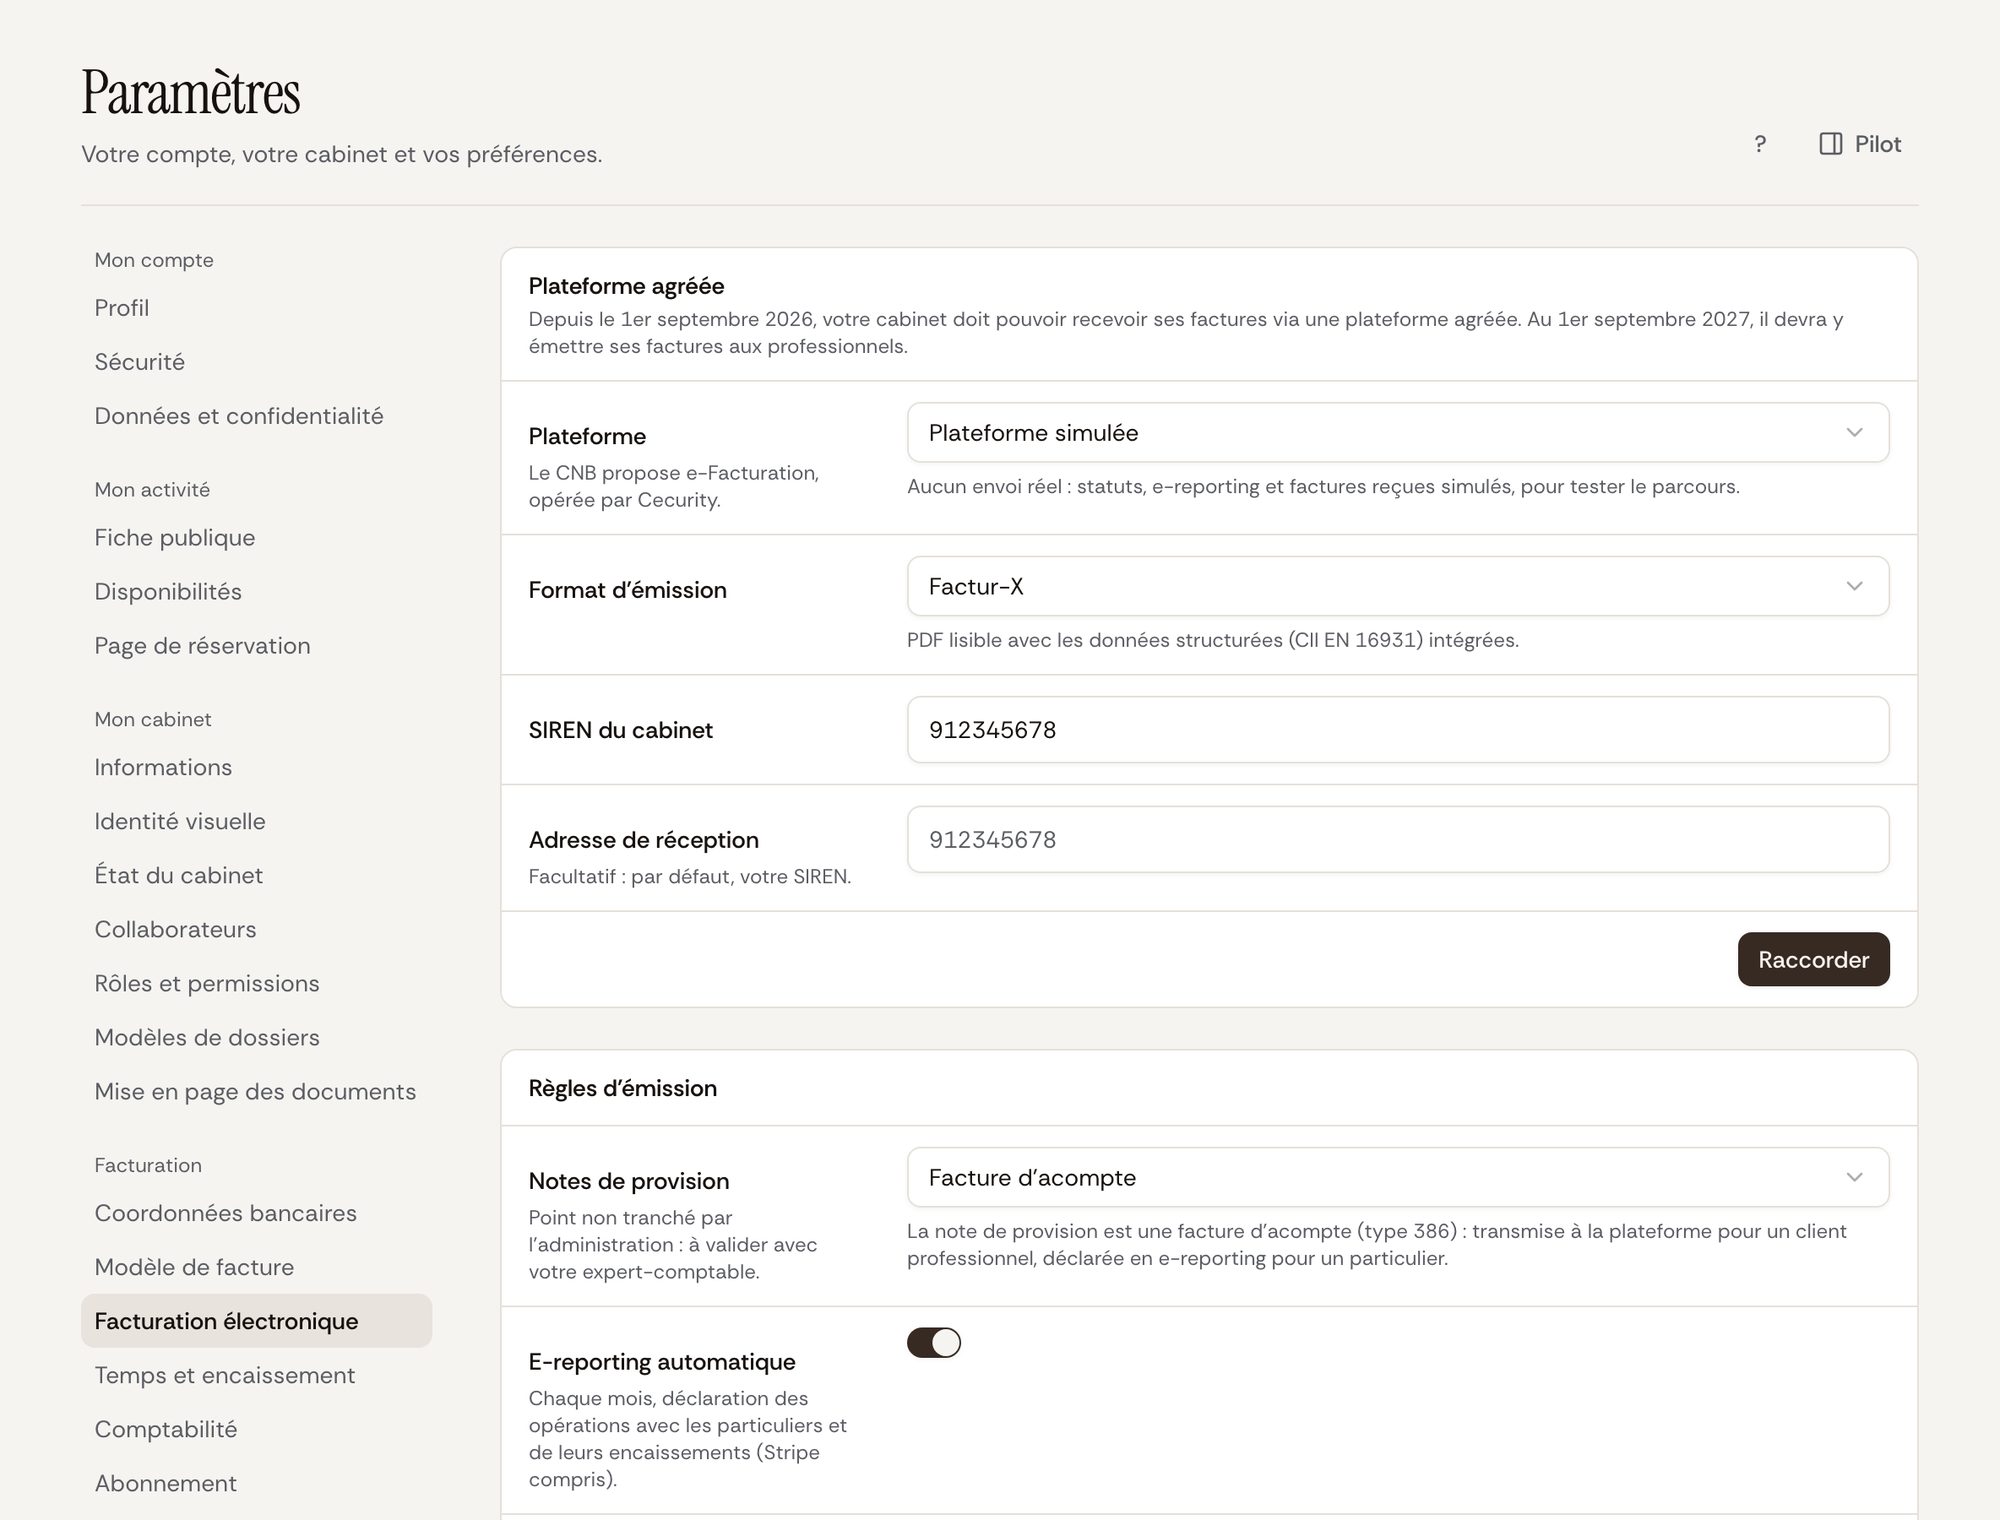
Task: Click the Plateforme agréée heading
Action: point(626,286)
